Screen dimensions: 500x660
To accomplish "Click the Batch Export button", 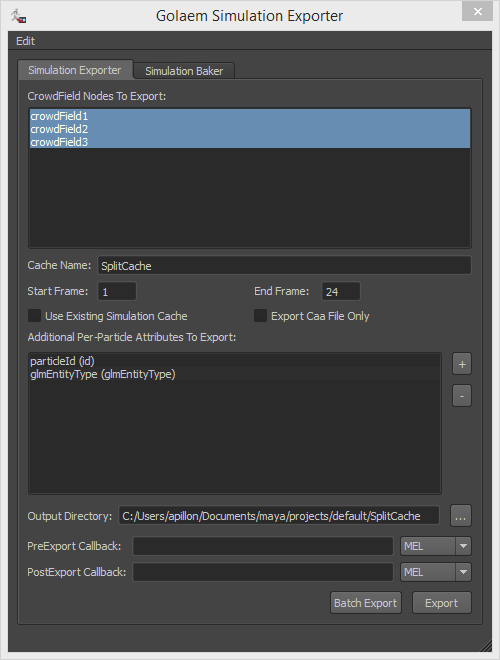I will click(366, 603).
